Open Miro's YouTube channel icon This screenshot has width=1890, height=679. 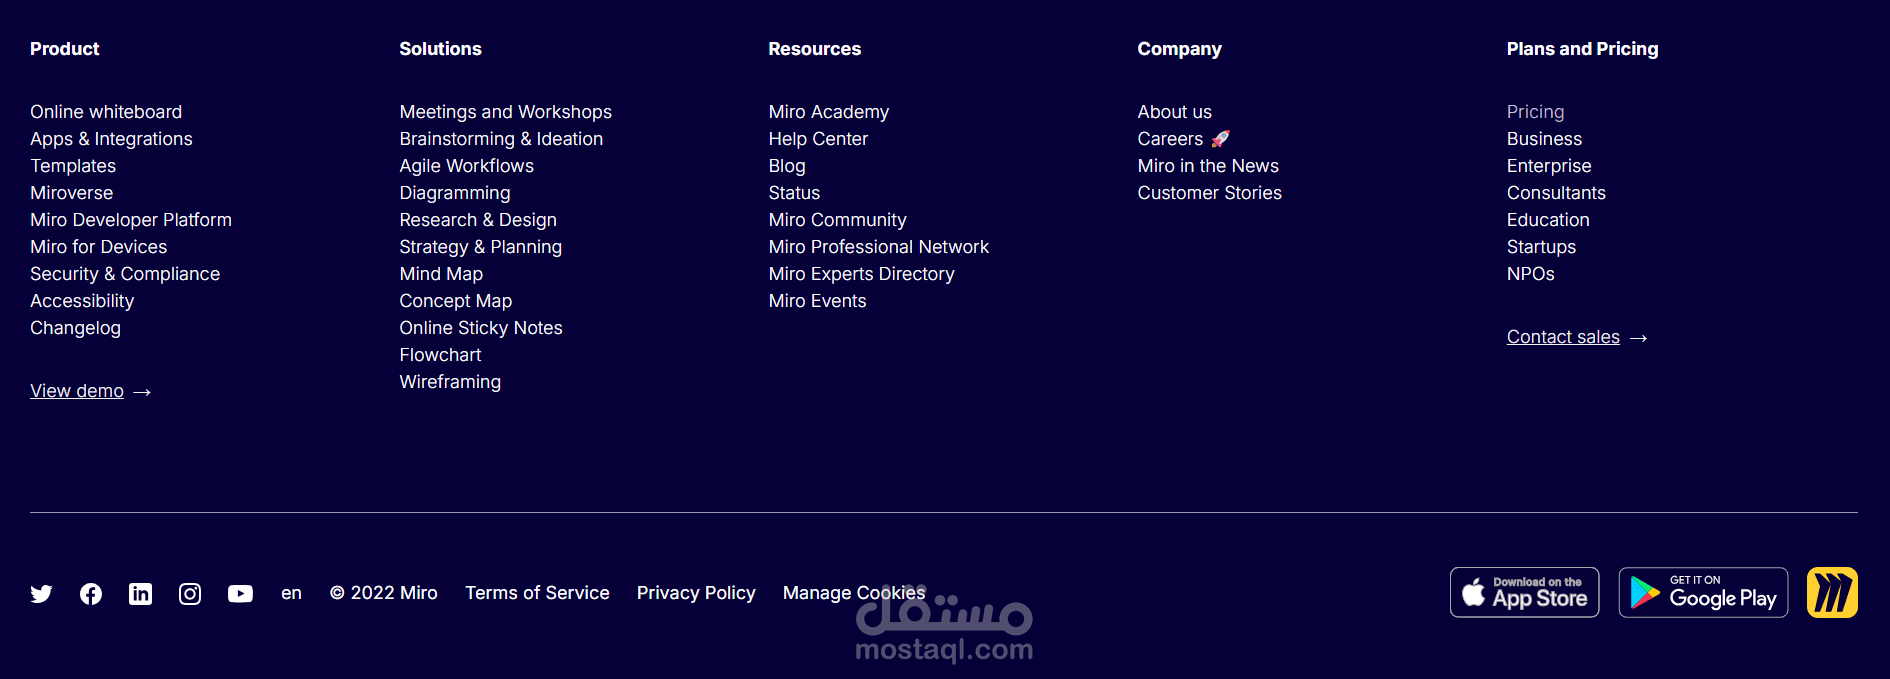(240, 594)
